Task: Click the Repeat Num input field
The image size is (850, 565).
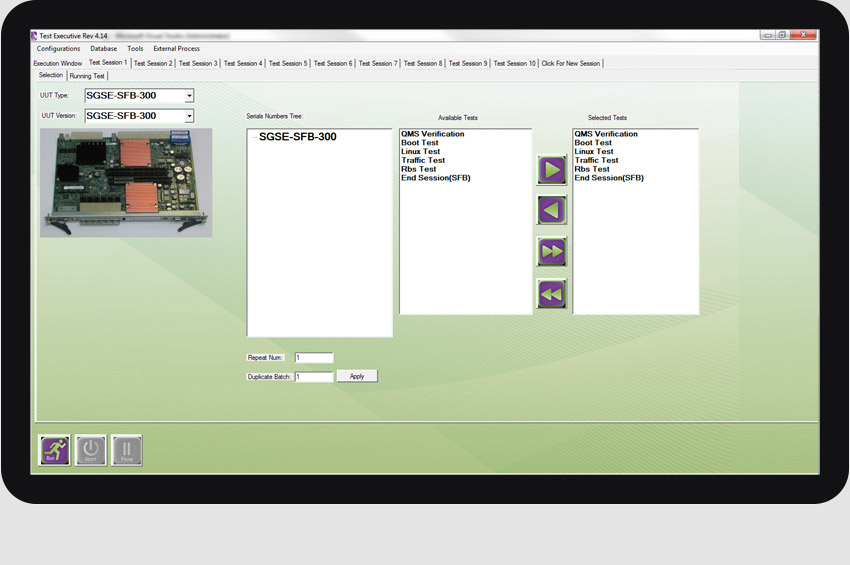Action: (x=313, y=357)
